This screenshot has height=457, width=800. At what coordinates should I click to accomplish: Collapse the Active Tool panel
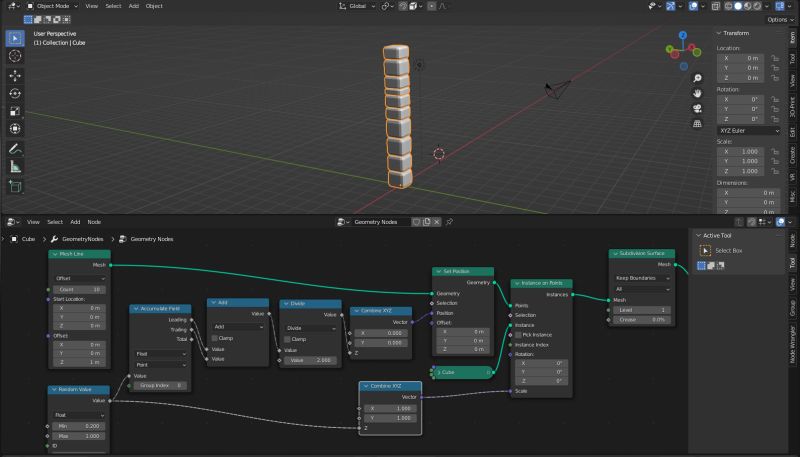698,236
